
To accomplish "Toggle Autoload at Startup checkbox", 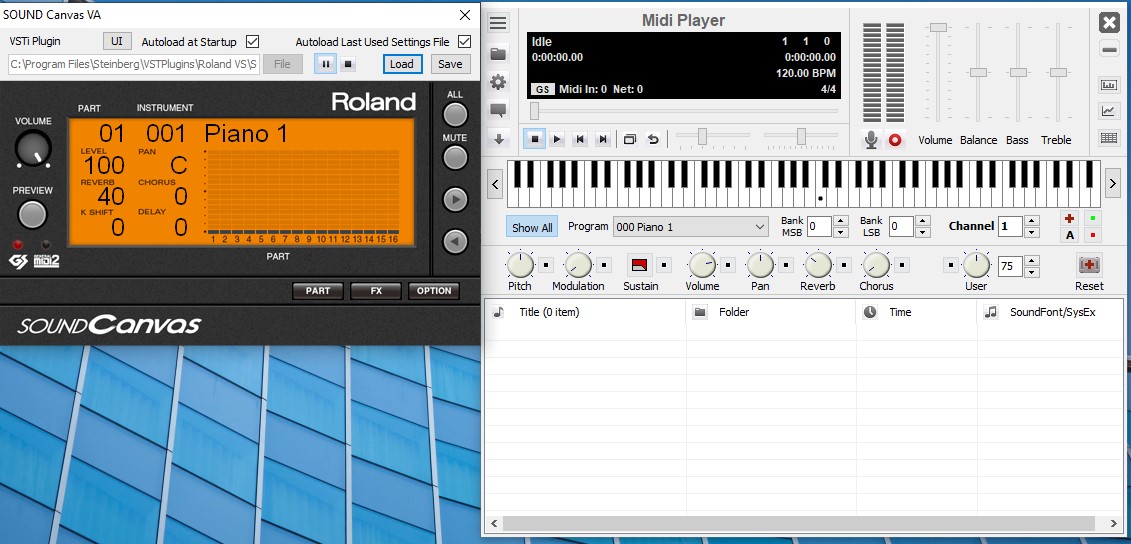I will coord(252,41).
